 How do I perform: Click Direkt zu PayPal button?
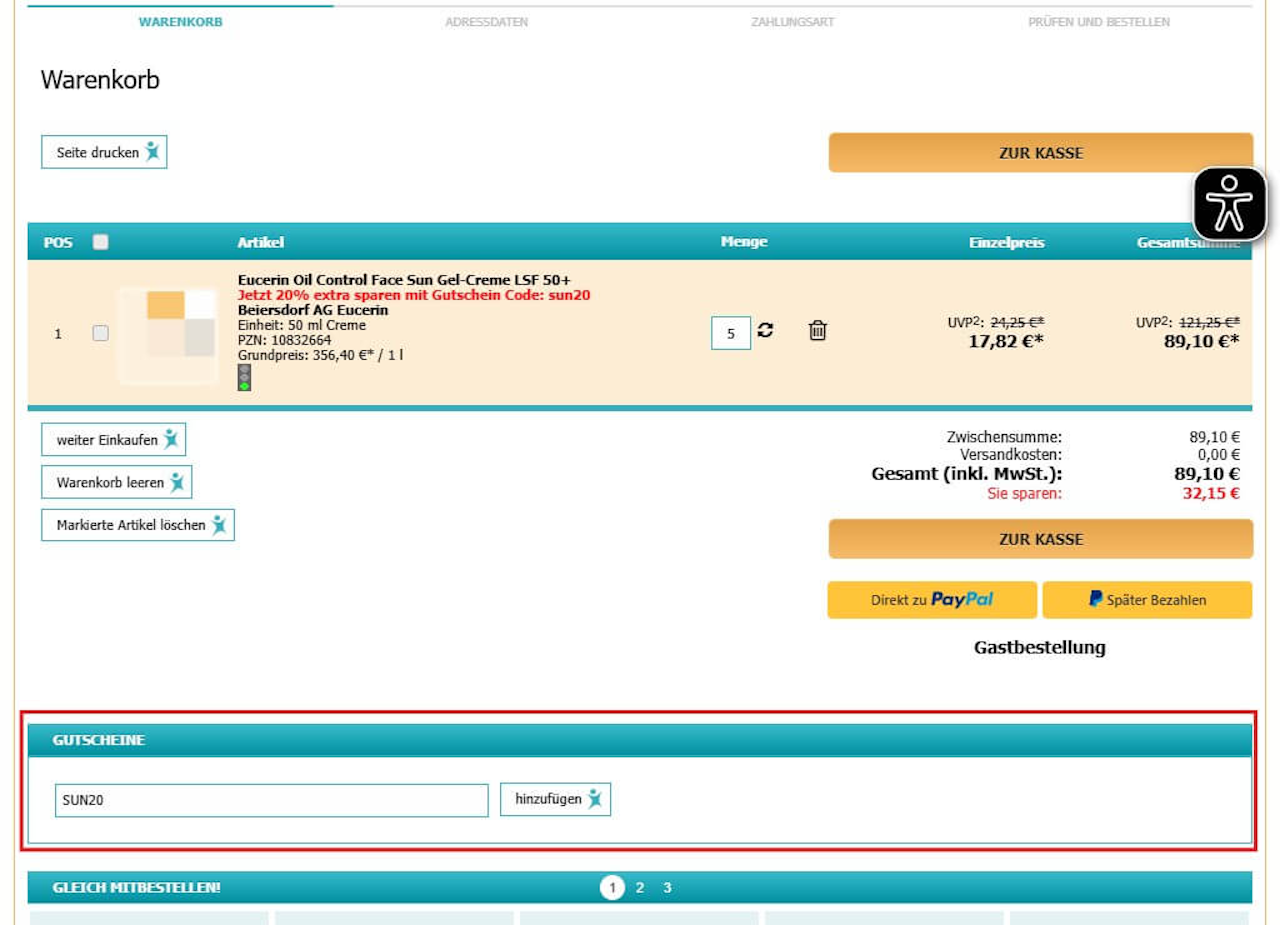(x=932, y=600)
